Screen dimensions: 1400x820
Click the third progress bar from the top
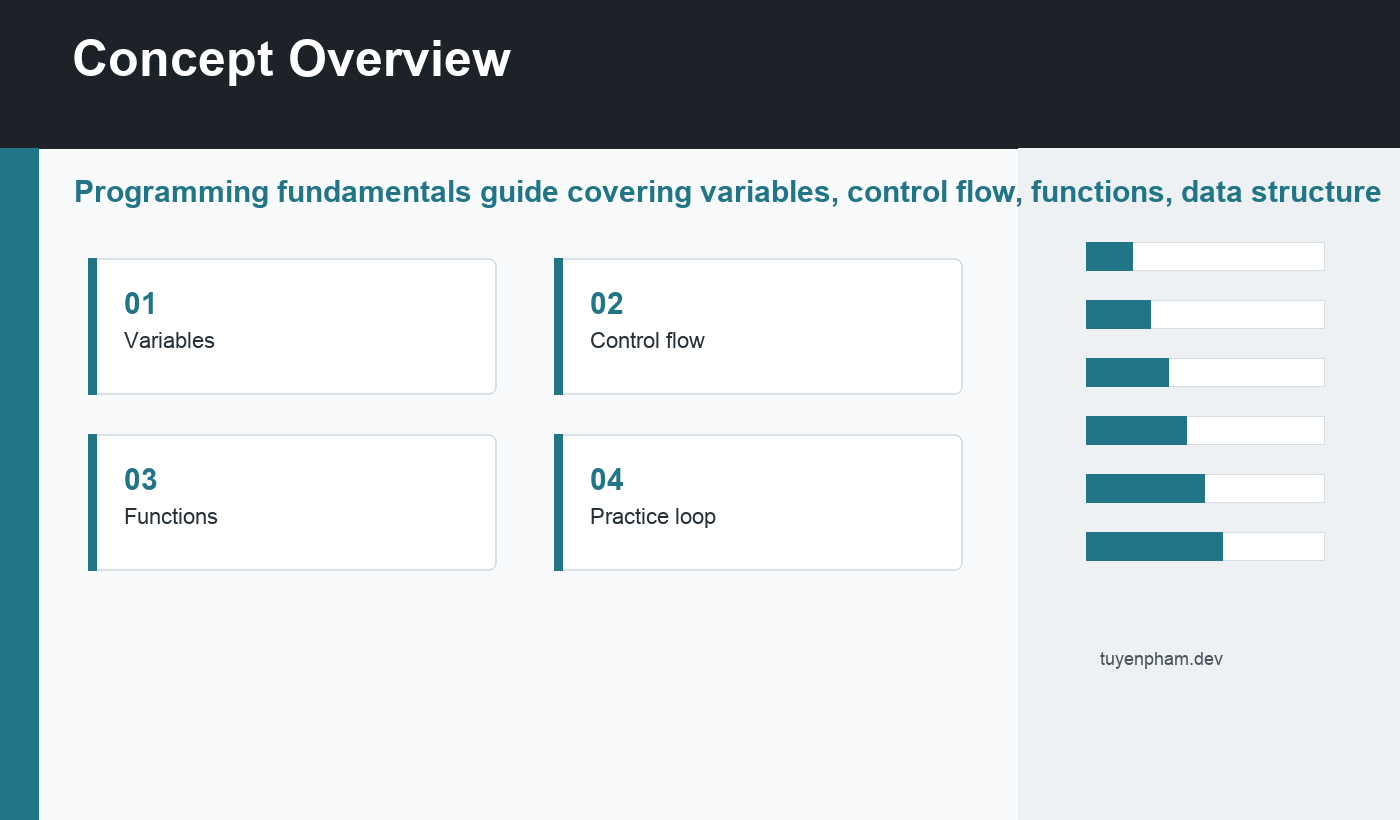(x=1205, y=372)
